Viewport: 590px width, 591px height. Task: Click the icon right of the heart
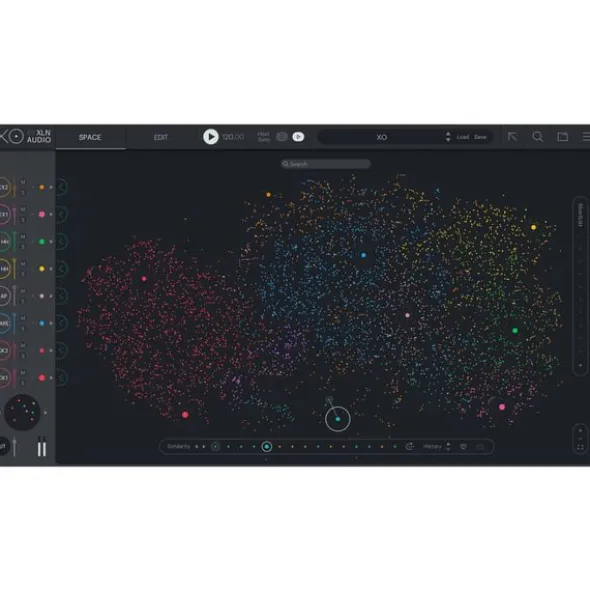click(480, 447)
